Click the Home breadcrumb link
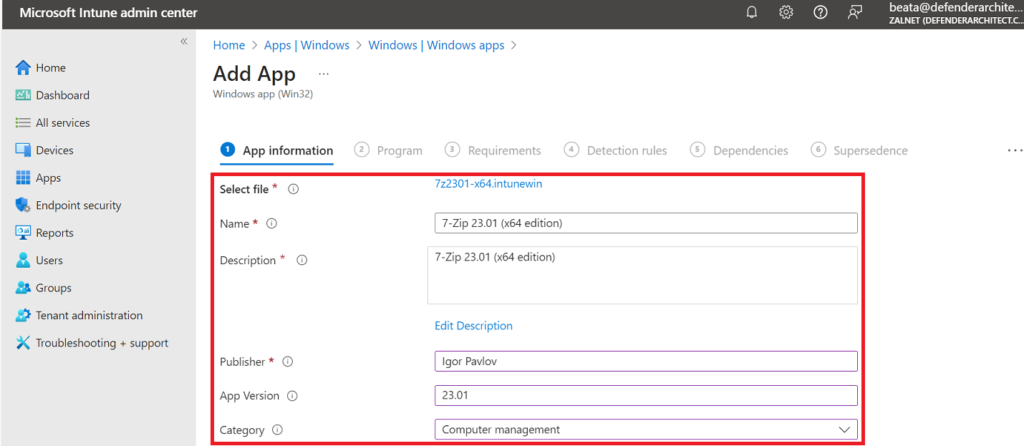1024x446 pixels. click(x=229, y=45)
